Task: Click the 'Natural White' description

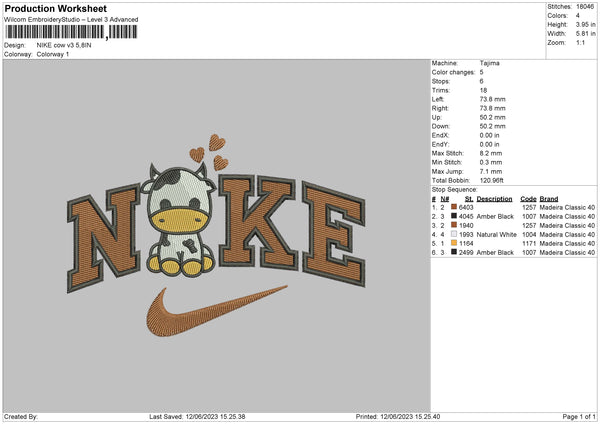Action: tap(497, 235)
